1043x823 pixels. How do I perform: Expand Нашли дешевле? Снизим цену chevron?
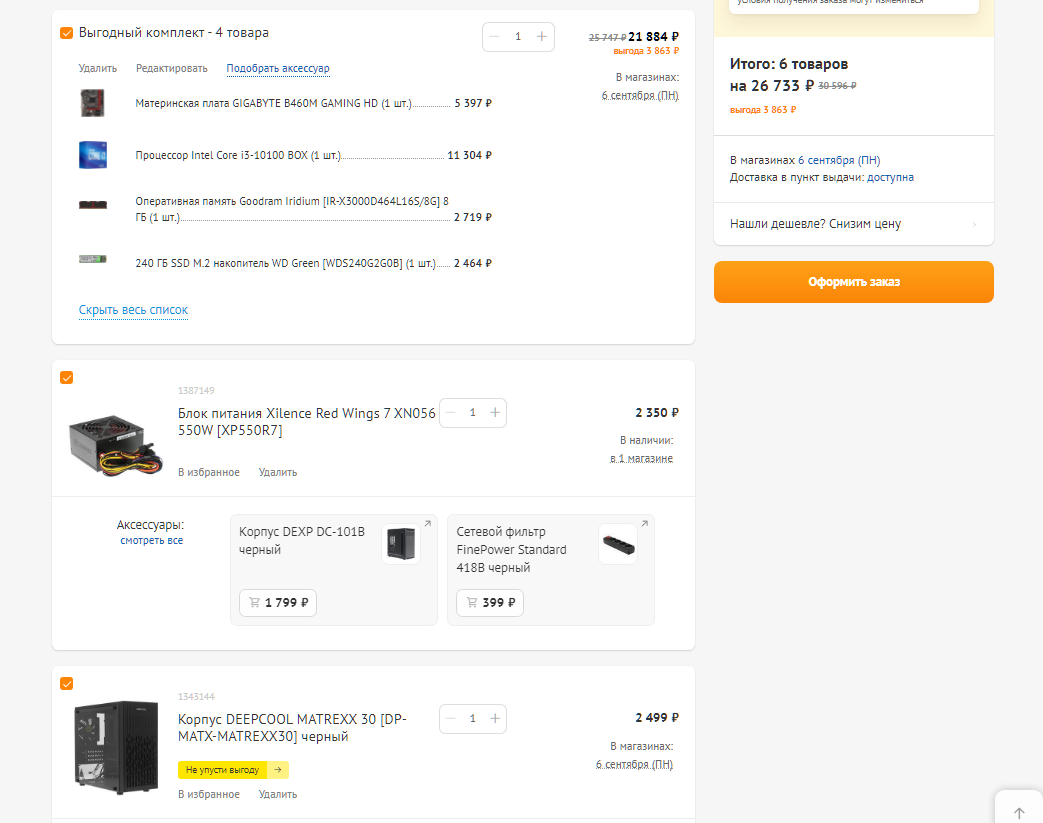(x=974, y=224)
